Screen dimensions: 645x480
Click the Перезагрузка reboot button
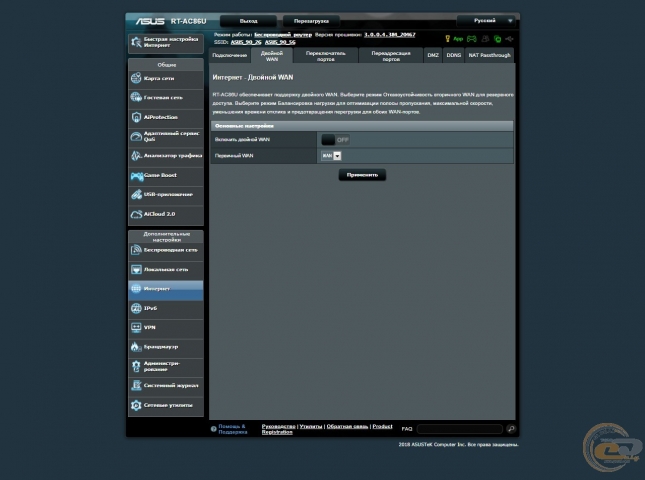click(x=310, y=20)
